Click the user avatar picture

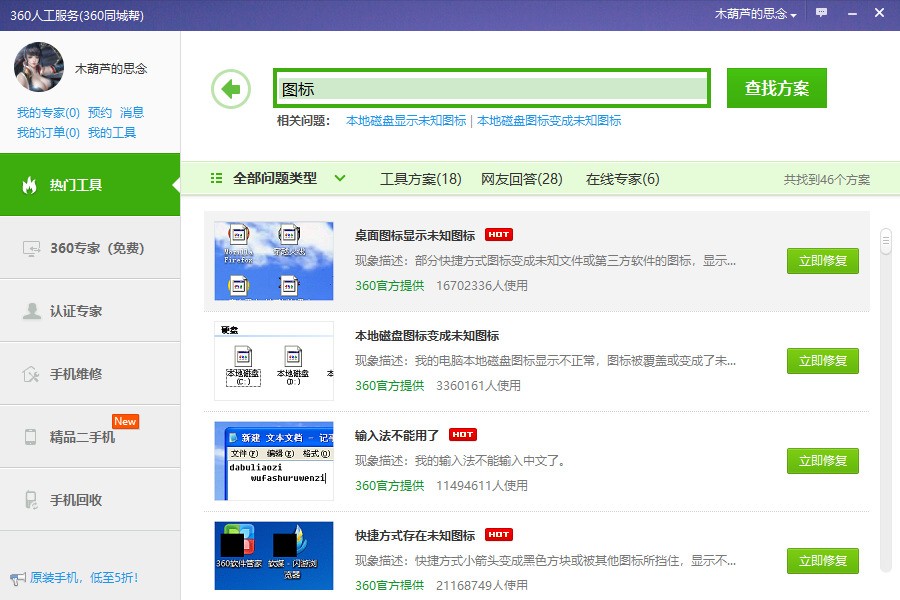pos(39,67)
